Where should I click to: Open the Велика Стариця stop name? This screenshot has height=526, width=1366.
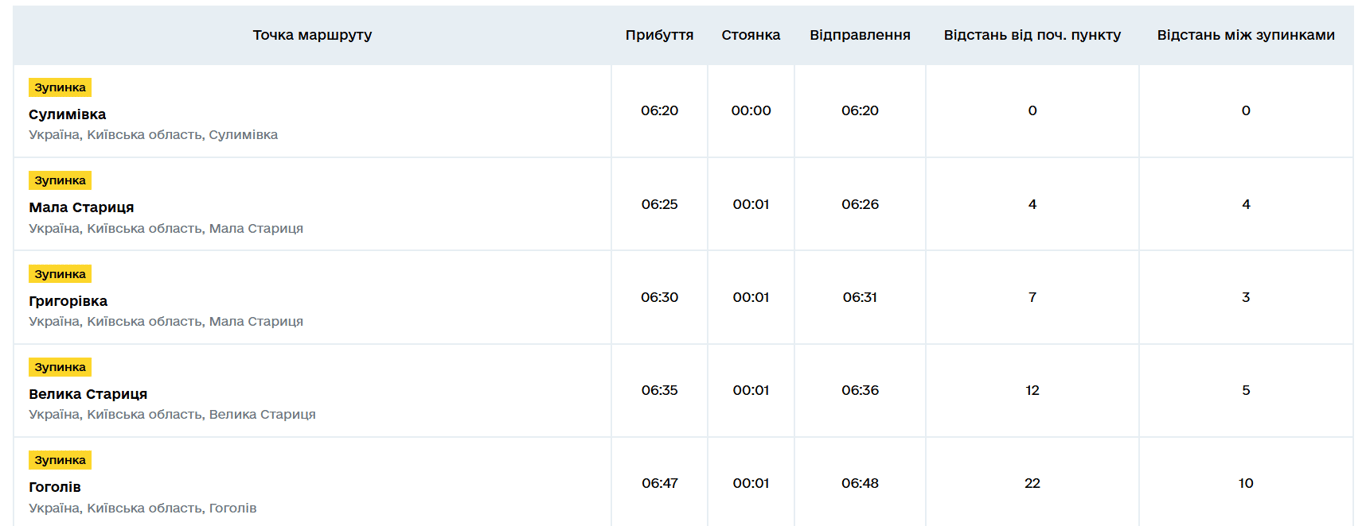[x=88, y=394]
